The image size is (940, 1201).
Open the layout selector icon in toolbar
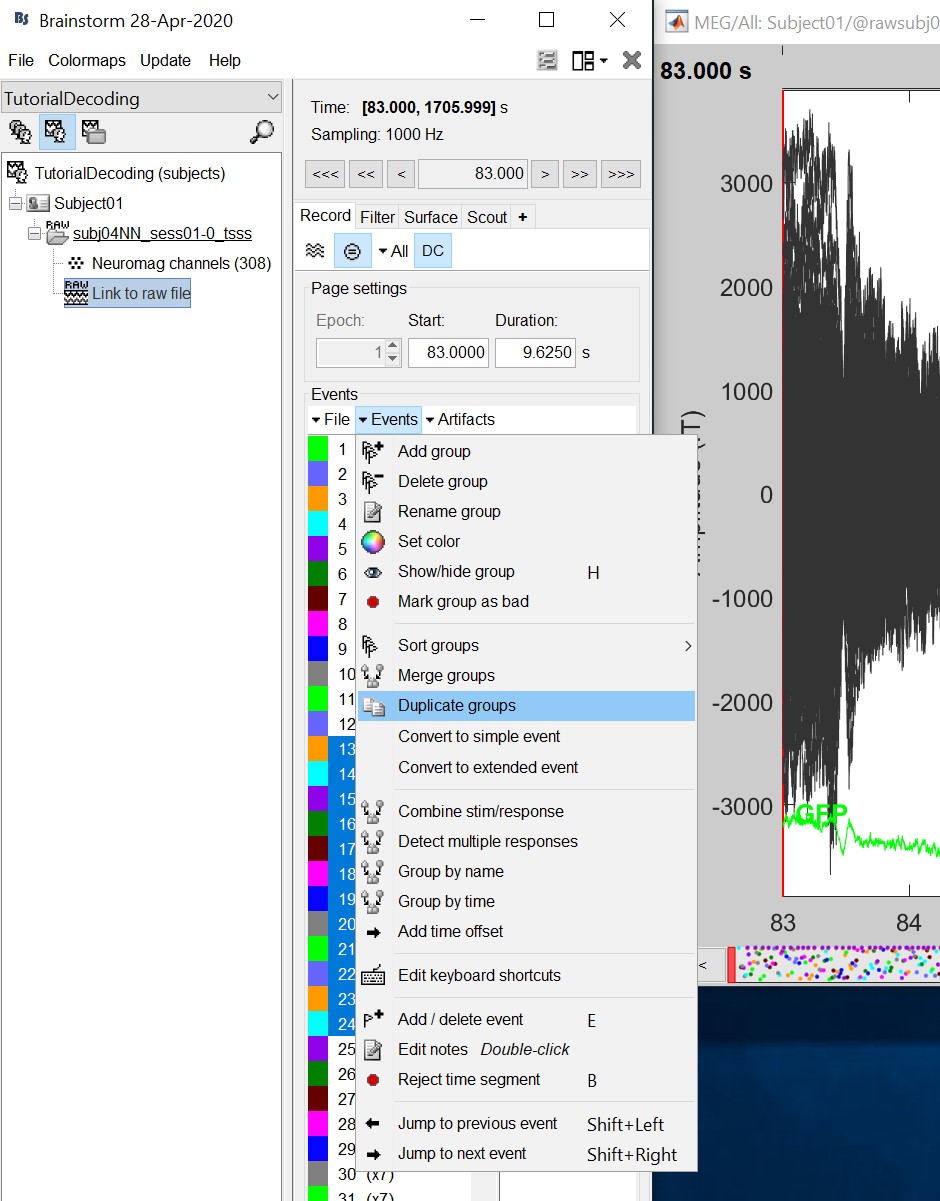point(588,61)
